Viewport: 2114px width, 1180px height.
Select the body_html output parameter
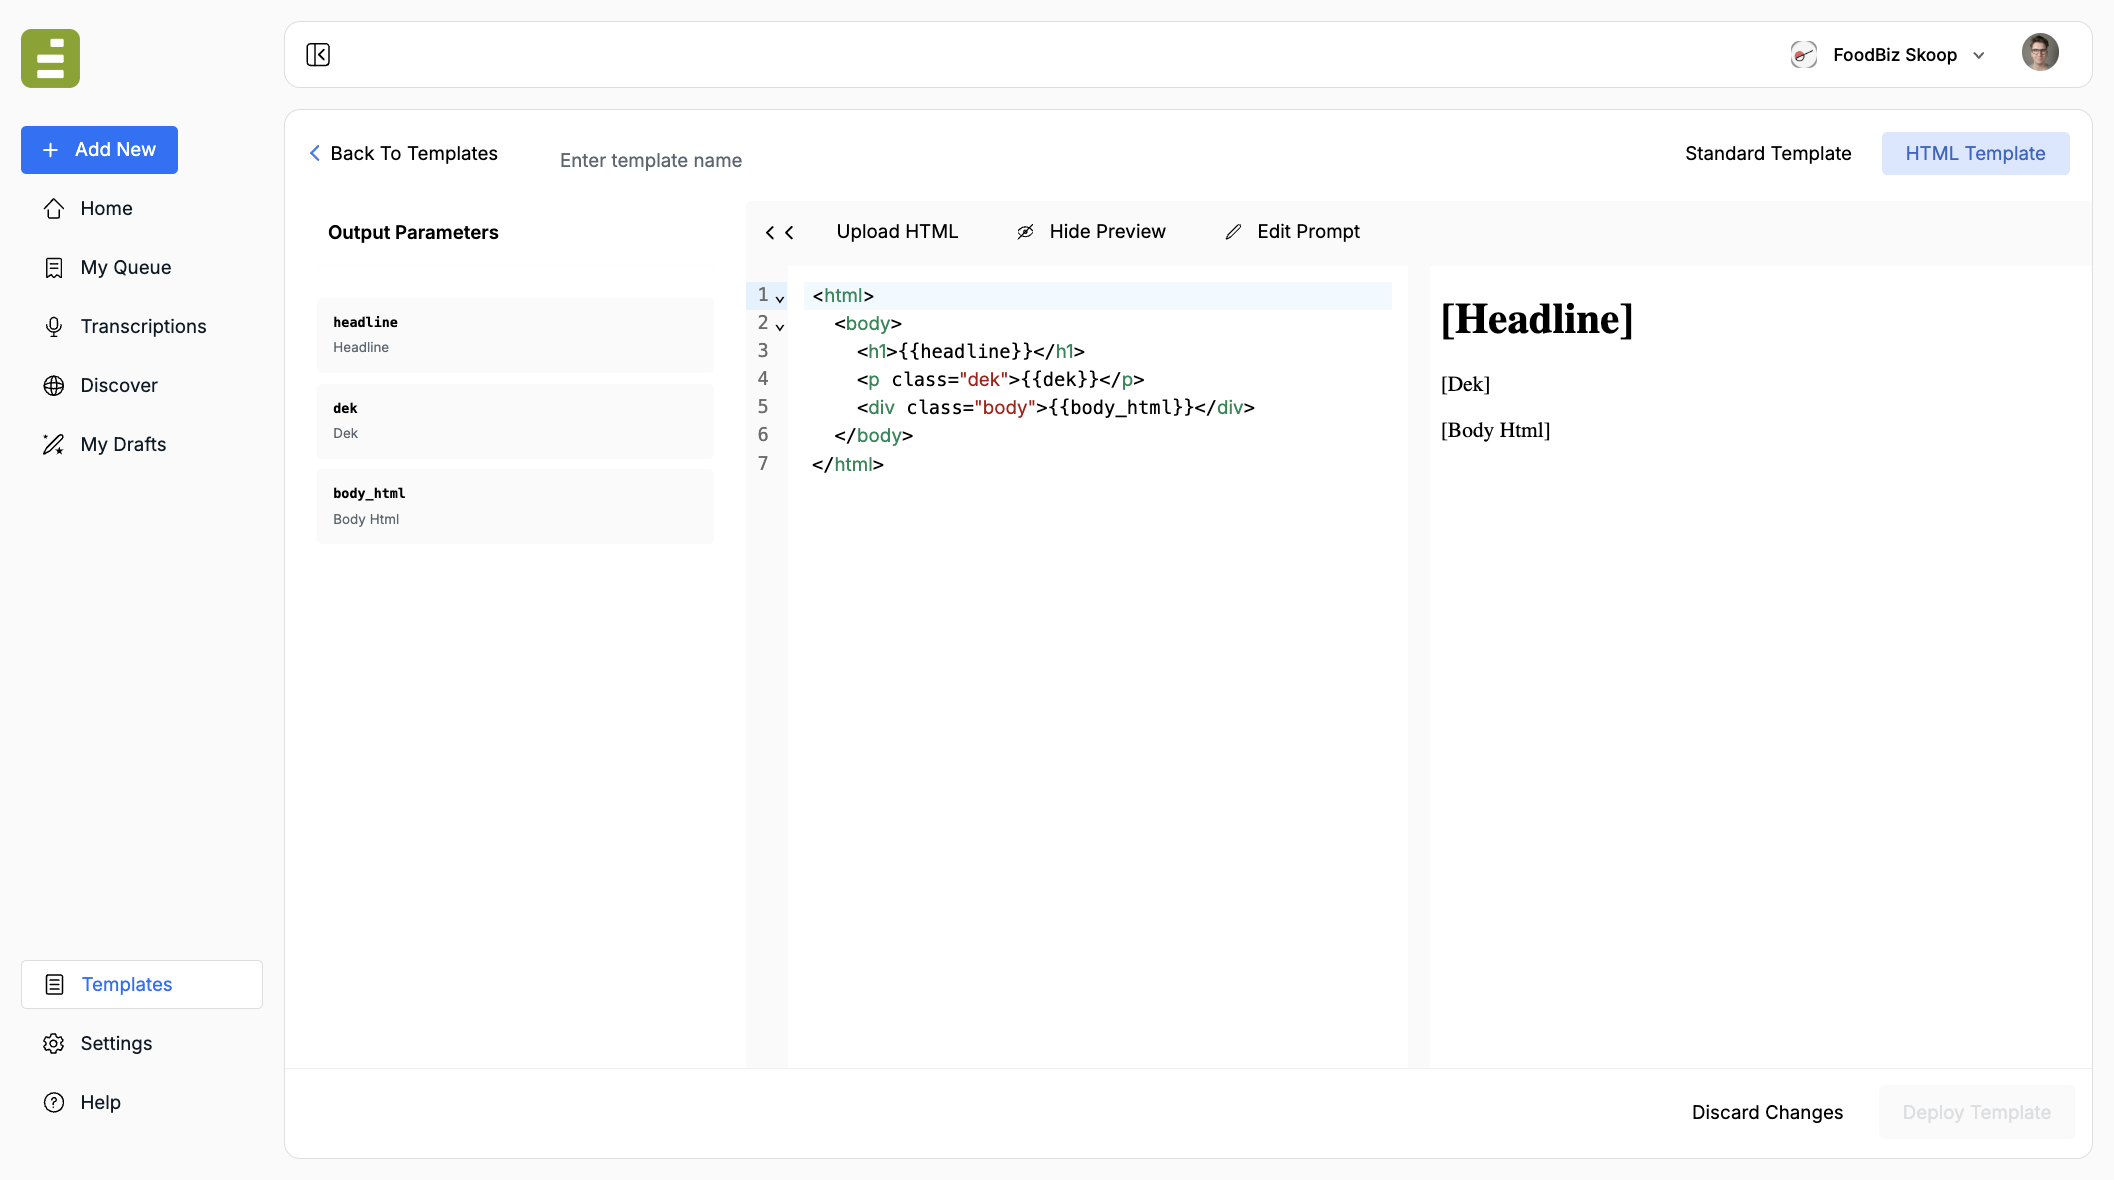click(x=515, y=506)
